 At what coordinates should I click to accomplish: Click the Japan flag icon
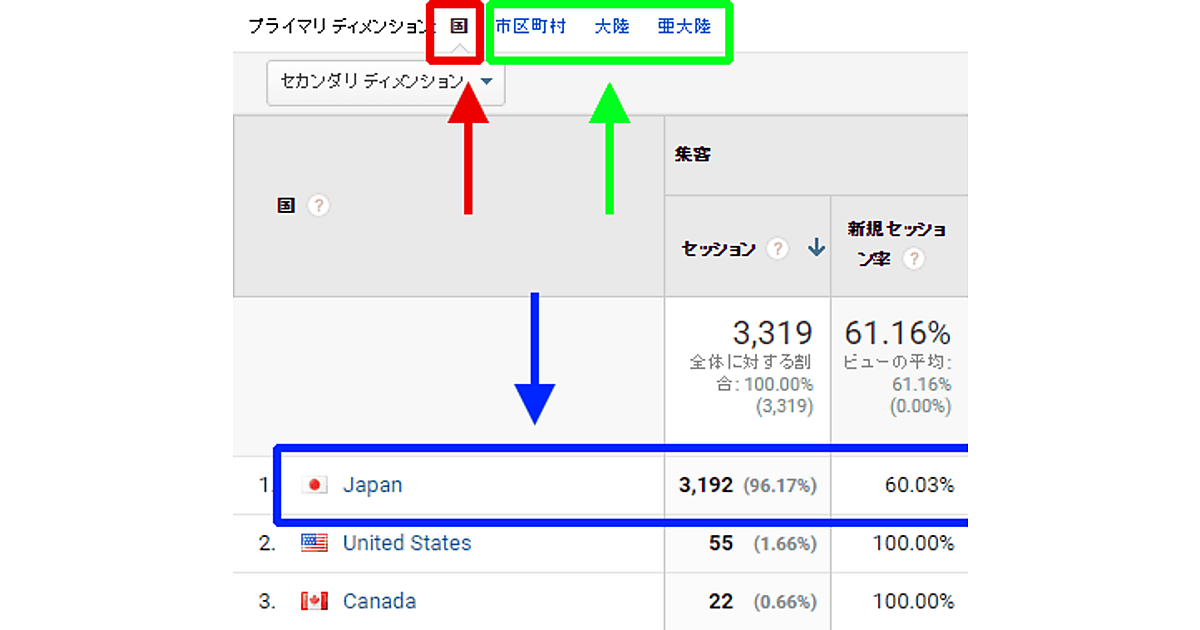(314, 485)
